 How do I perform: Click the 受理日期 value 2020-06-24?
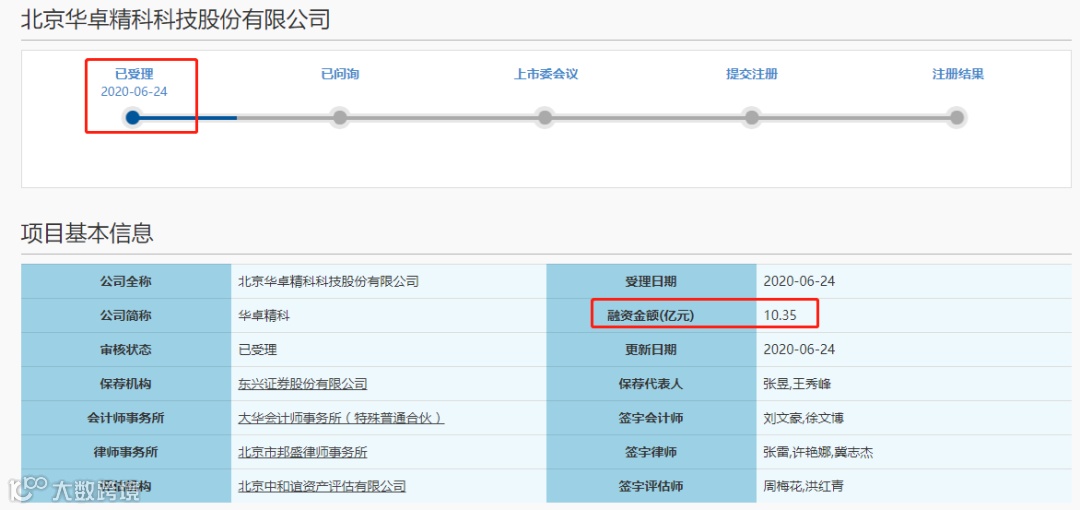click(799, 281)
